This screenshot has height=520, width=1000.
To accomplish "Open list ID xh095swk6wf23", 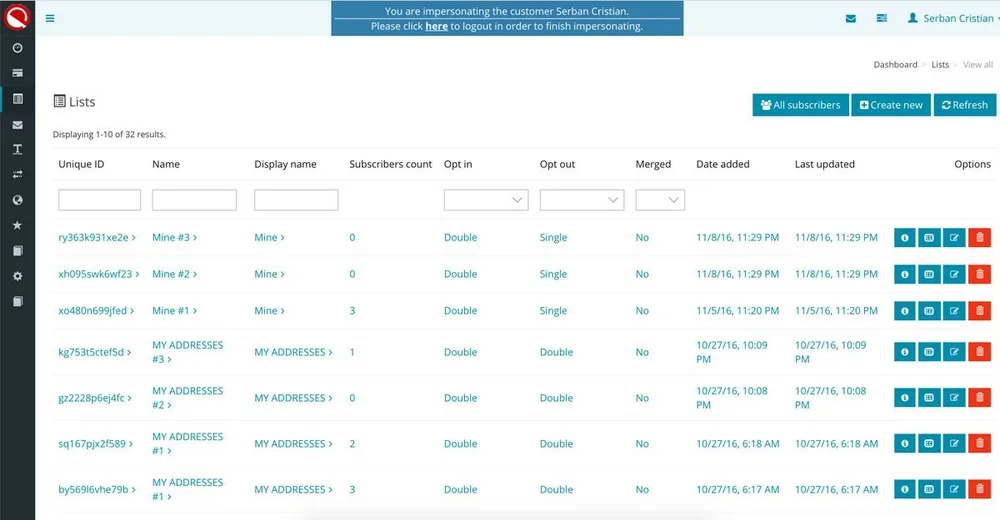I will (x=99, y=274).
